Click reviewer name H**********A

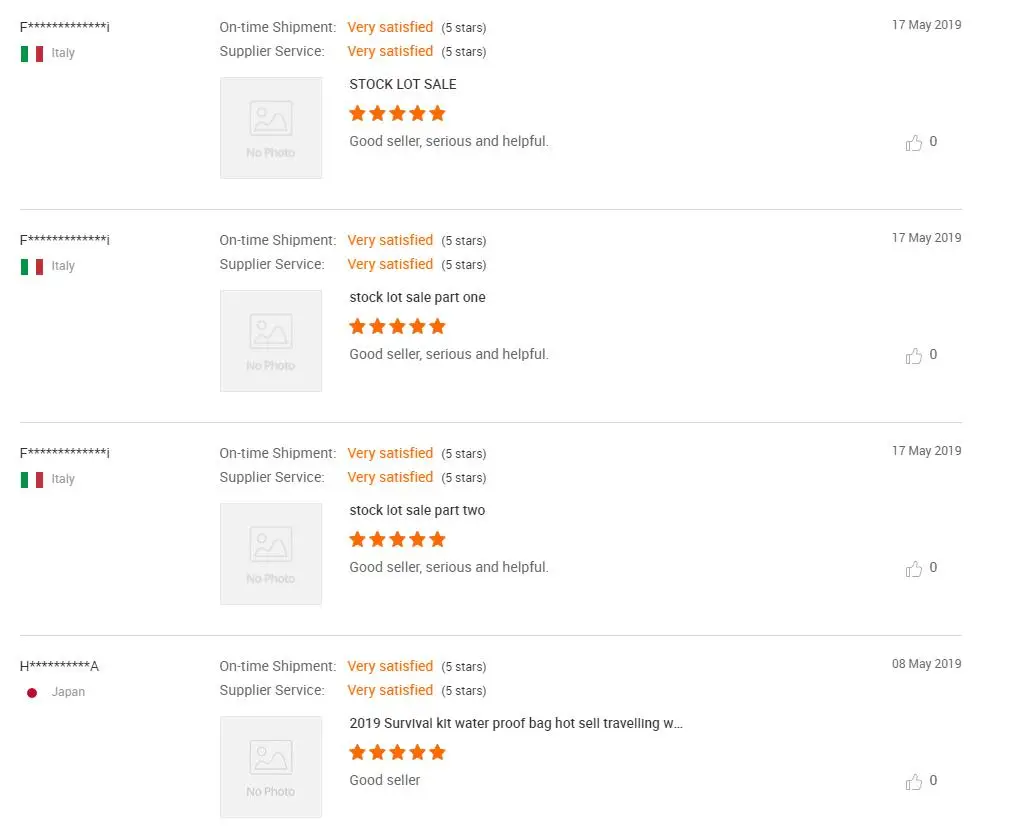coord(59,666)
